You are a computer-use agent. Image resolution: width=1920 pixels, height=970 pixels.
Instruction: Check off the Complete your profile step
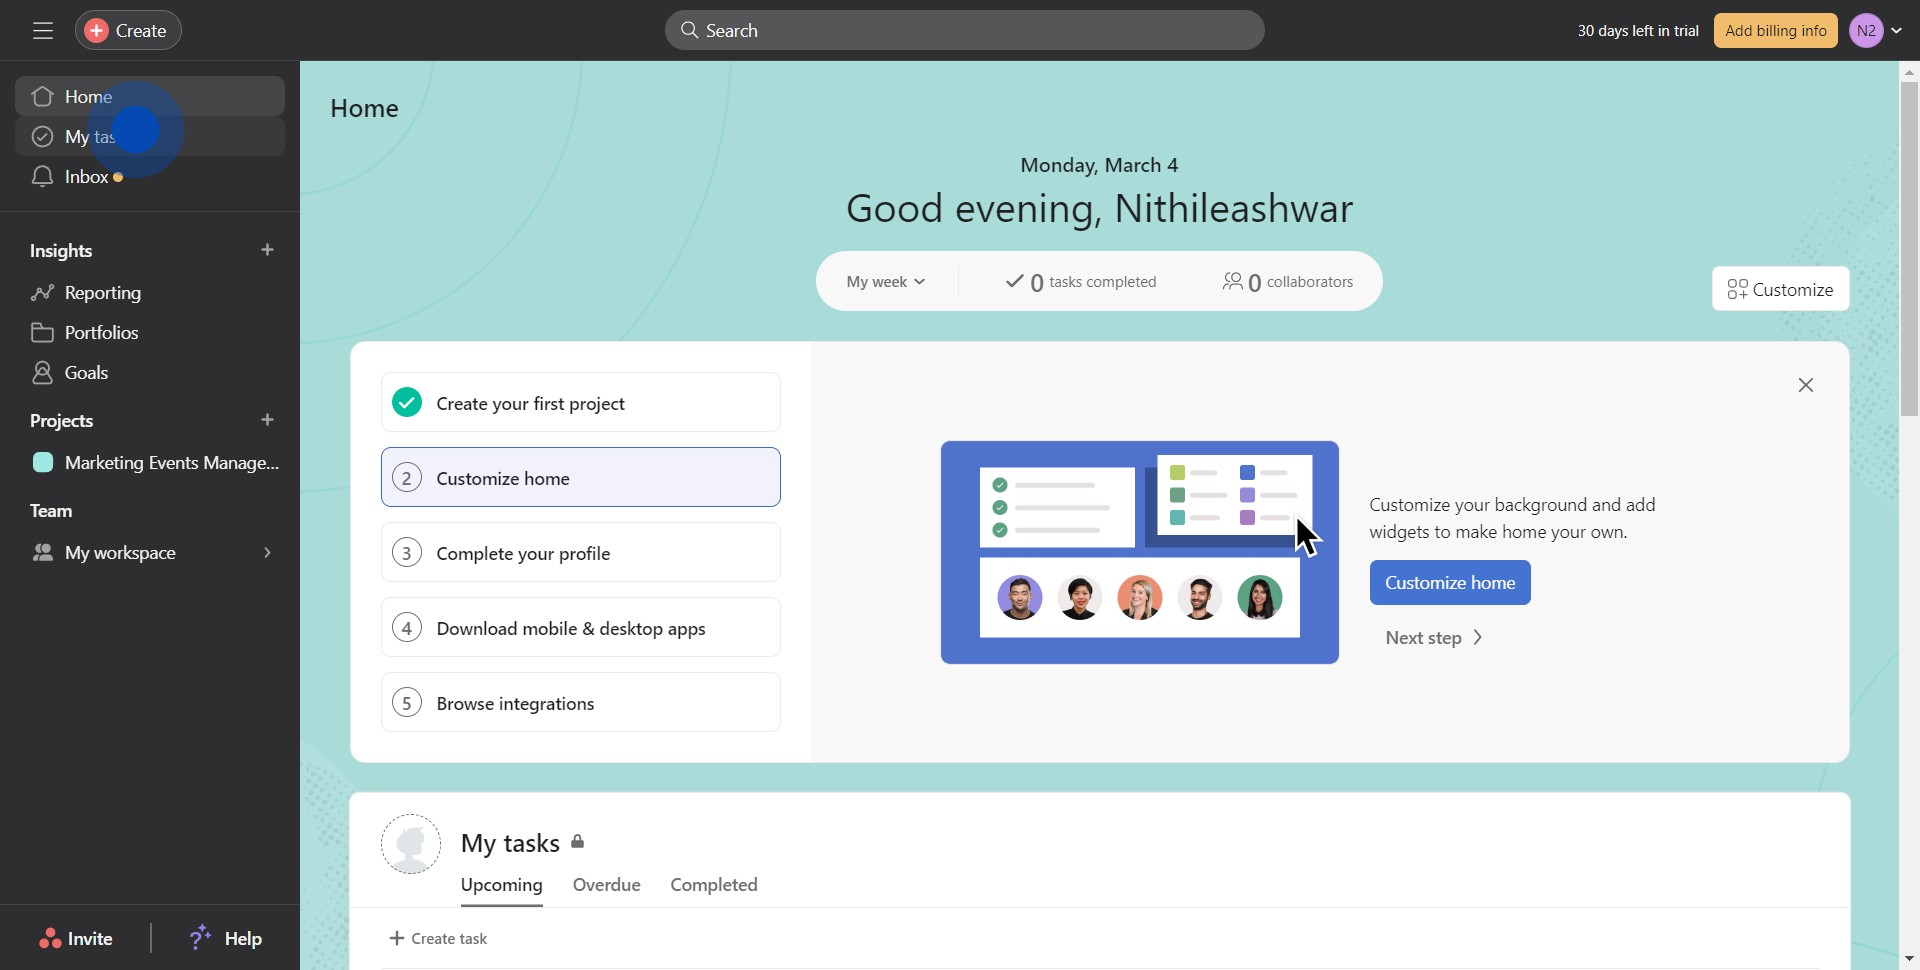tap(406, 552)
